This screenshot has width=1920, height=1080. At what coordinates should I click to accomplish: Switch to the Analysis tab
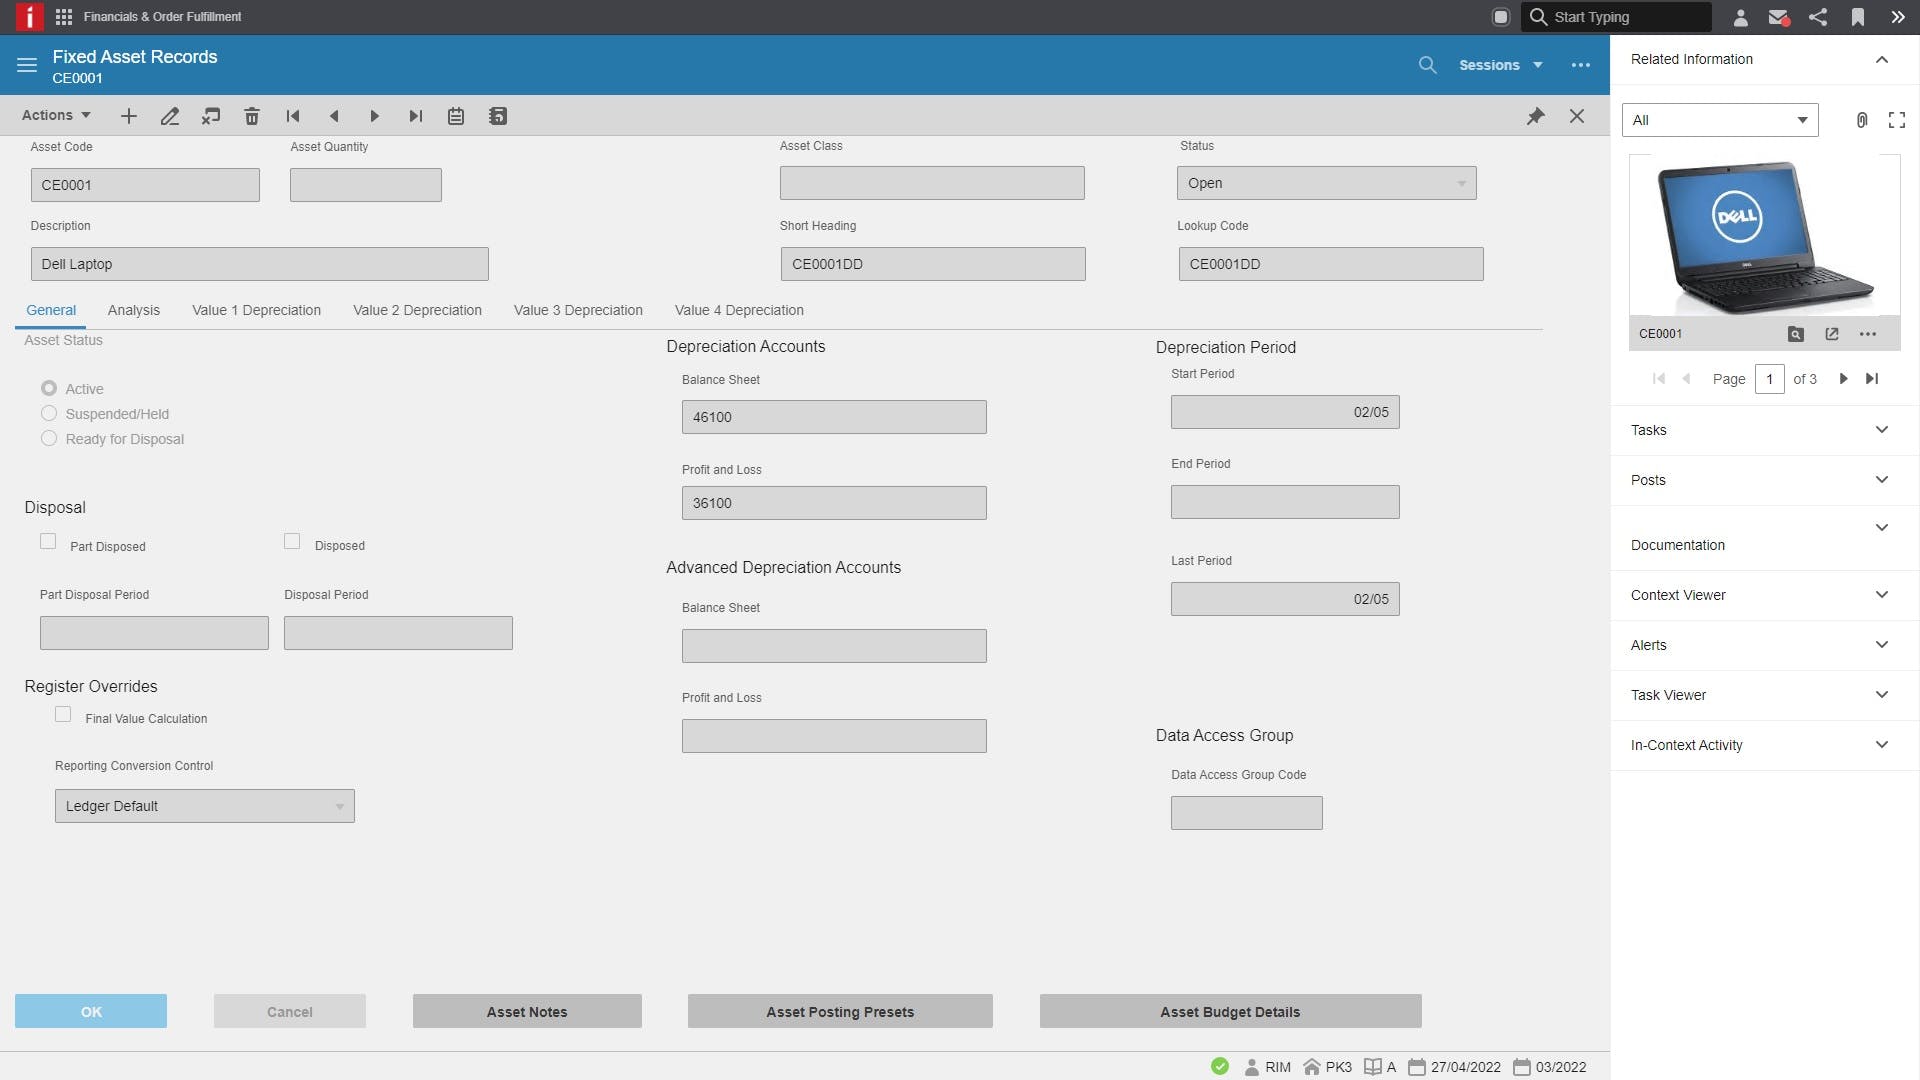pos(134,310)
